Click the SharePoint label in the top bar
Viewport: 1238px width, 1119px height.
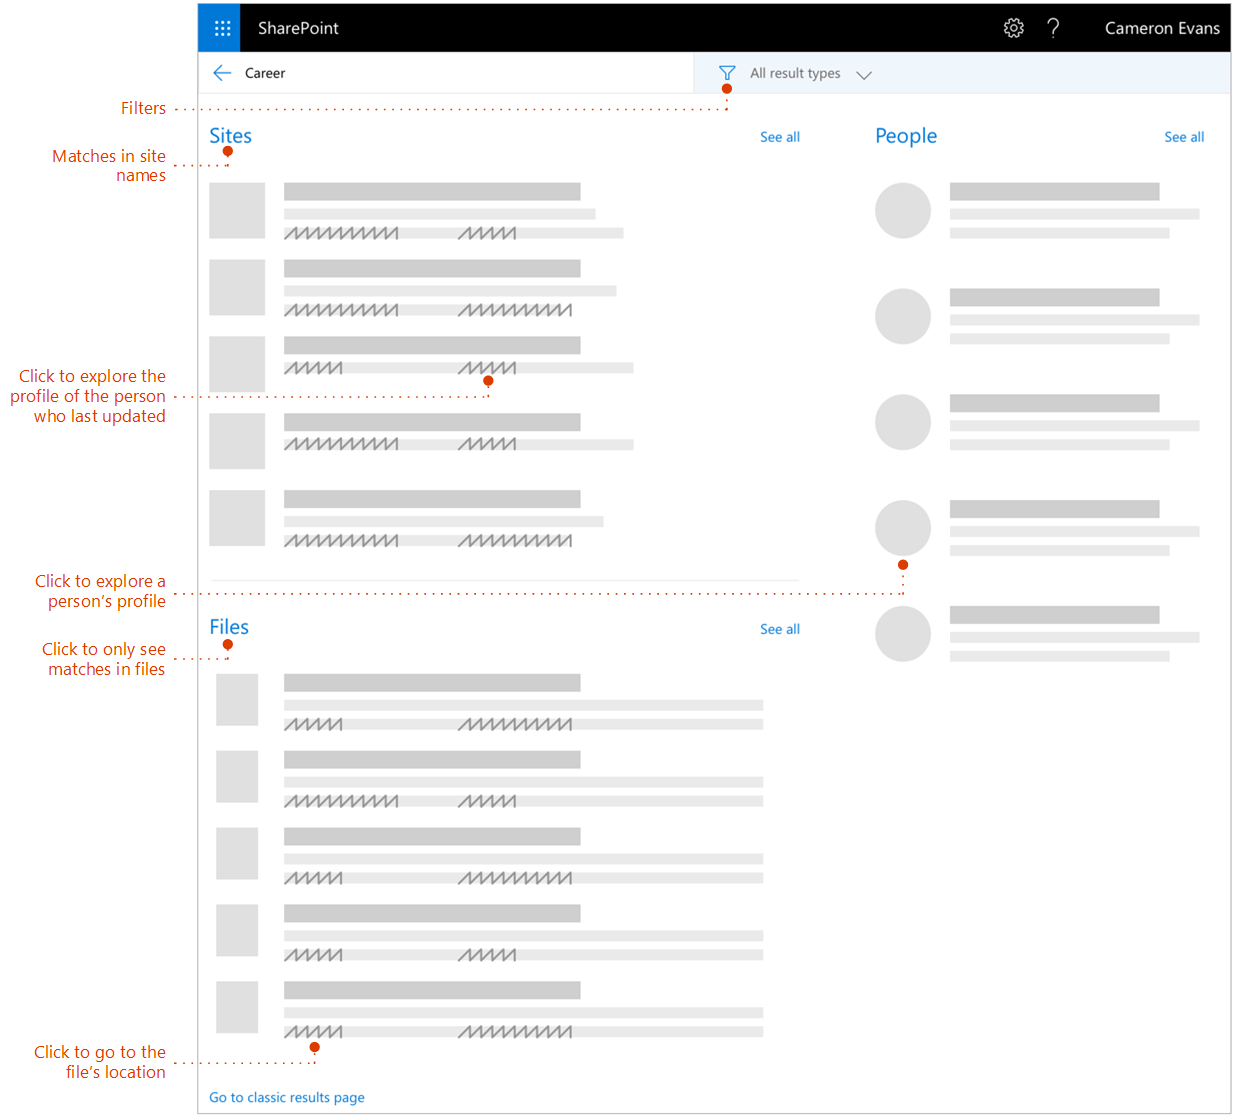[x=298, y=28]
